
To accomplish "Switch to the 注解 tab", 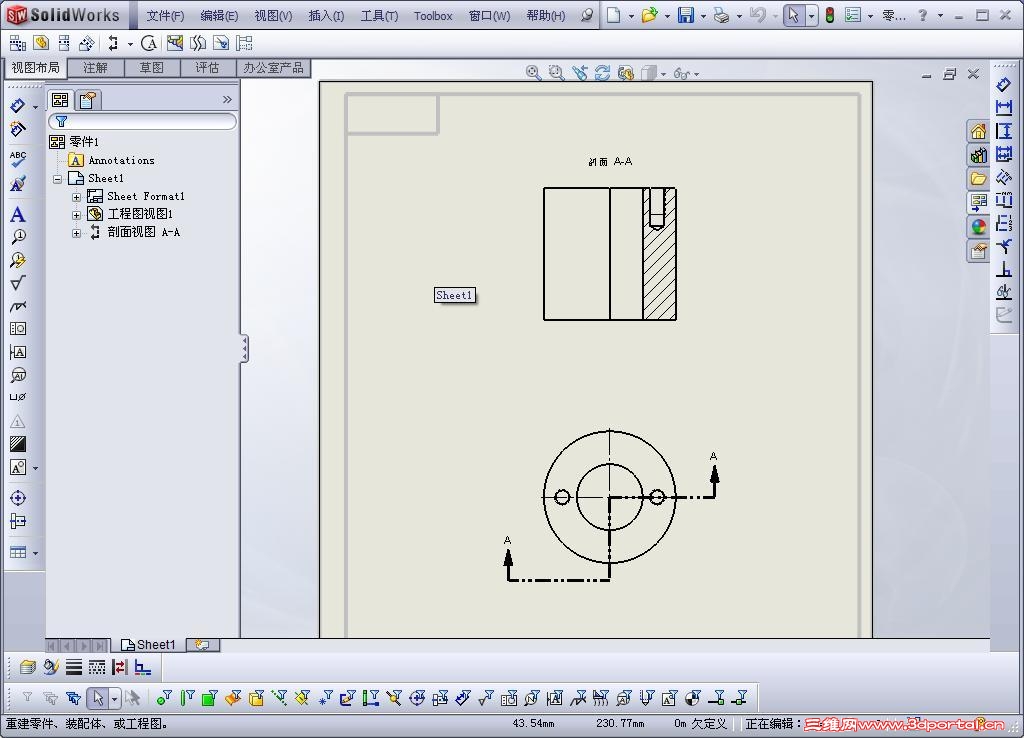I will 95,68.
